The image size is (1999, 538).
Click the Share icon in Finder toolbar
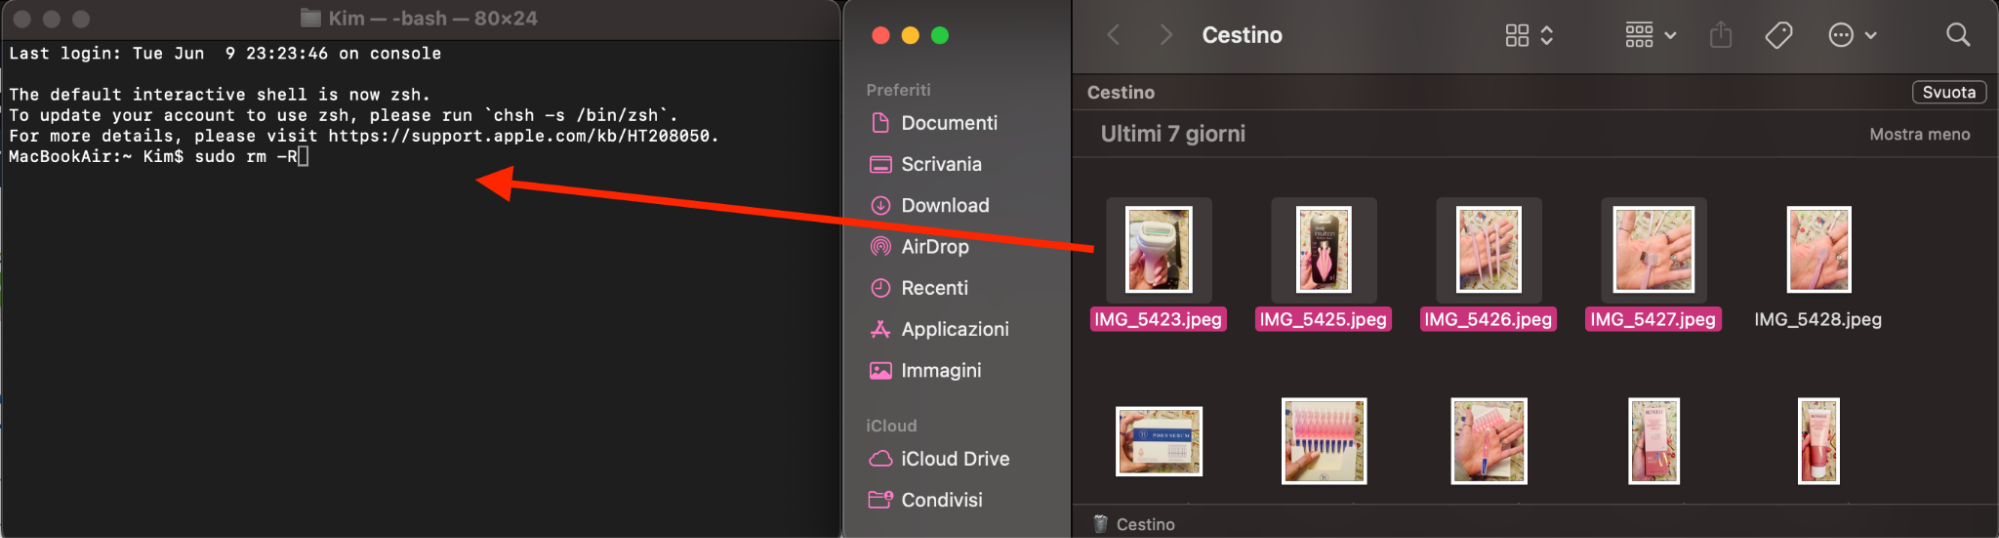pos(1720,35)
